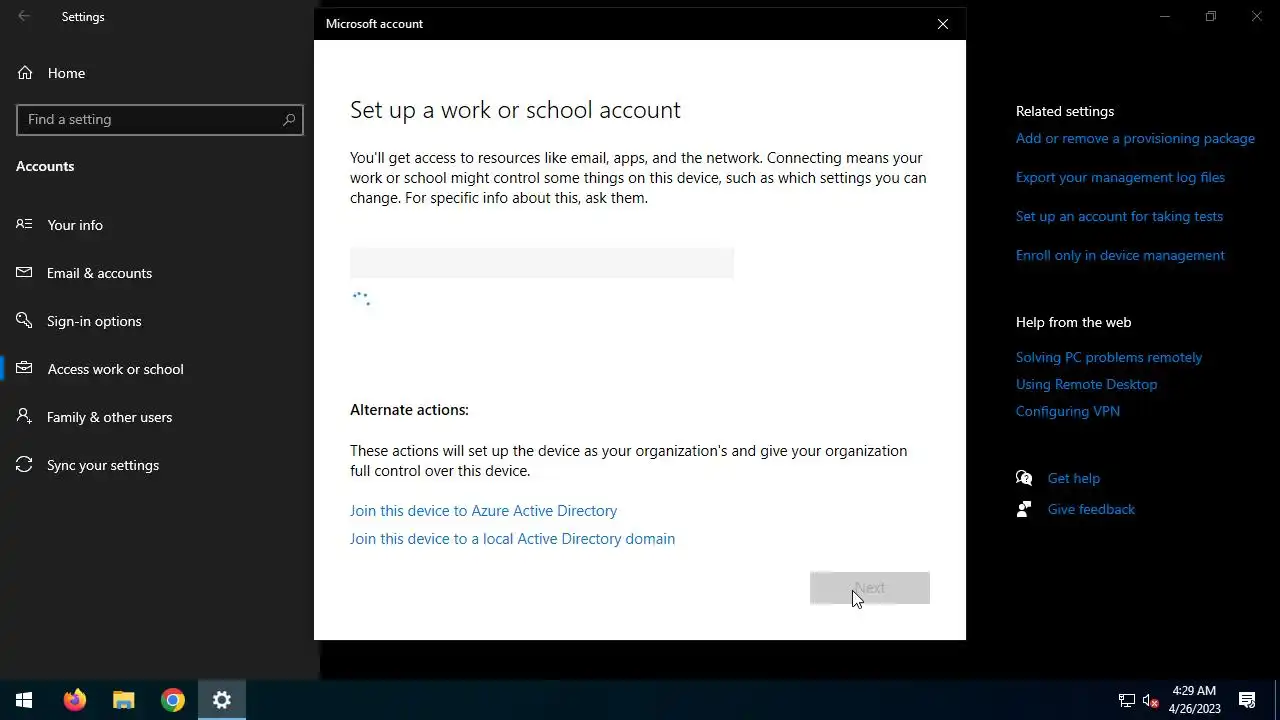Click Export your management log files
The image size is (1280, 720).
point(1120,177)
